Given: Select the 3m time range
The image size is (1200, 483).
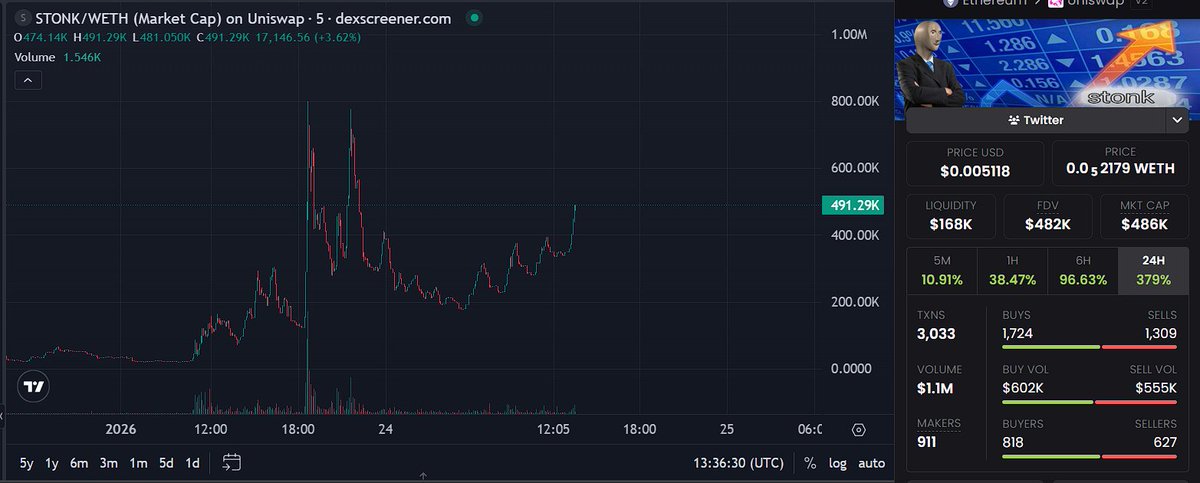Looking at the screenshot, I should [x=109, y=463].
